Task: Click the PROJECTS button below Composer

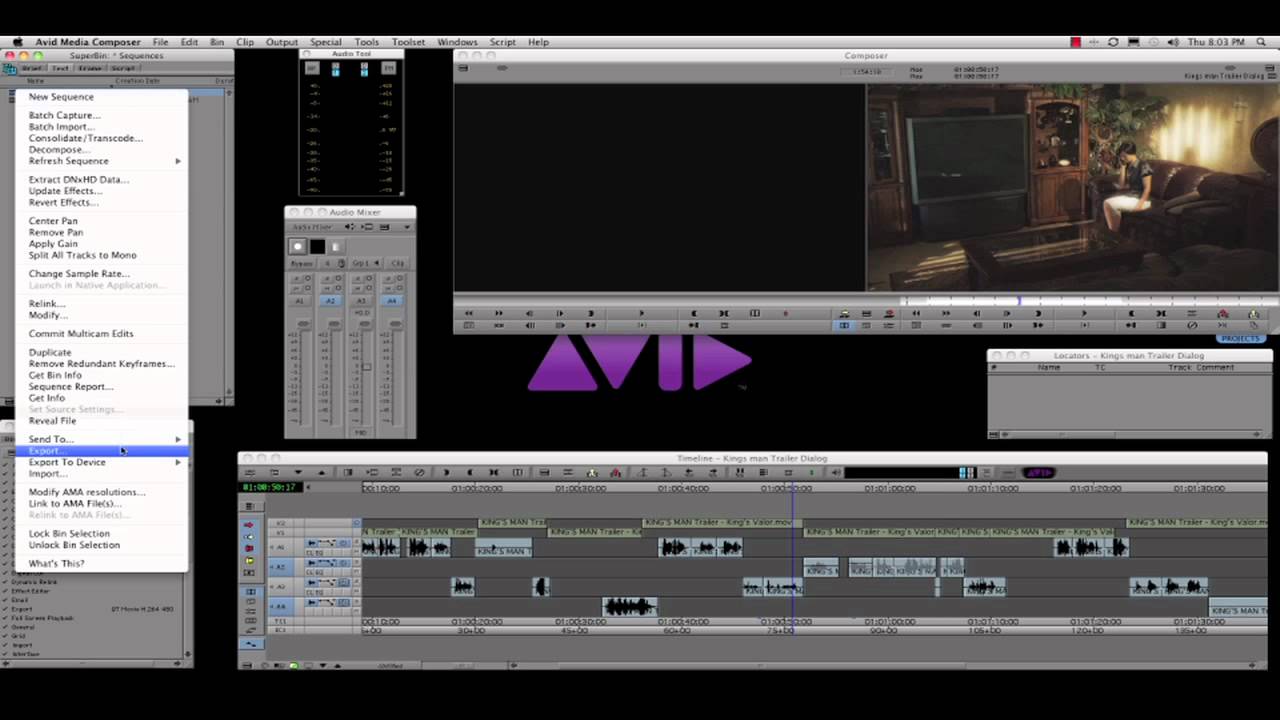Action: (1240, 338)
